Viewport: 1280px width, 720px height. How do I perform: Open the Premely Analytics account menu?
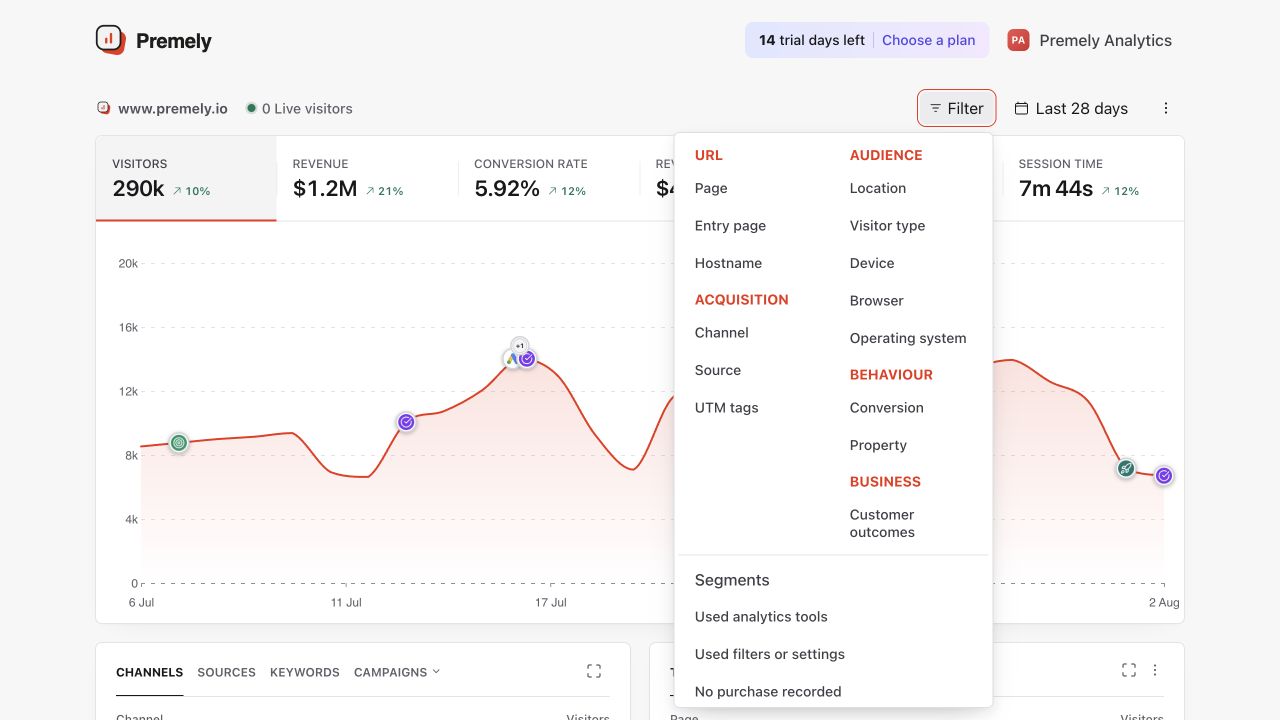[1090, 40]
